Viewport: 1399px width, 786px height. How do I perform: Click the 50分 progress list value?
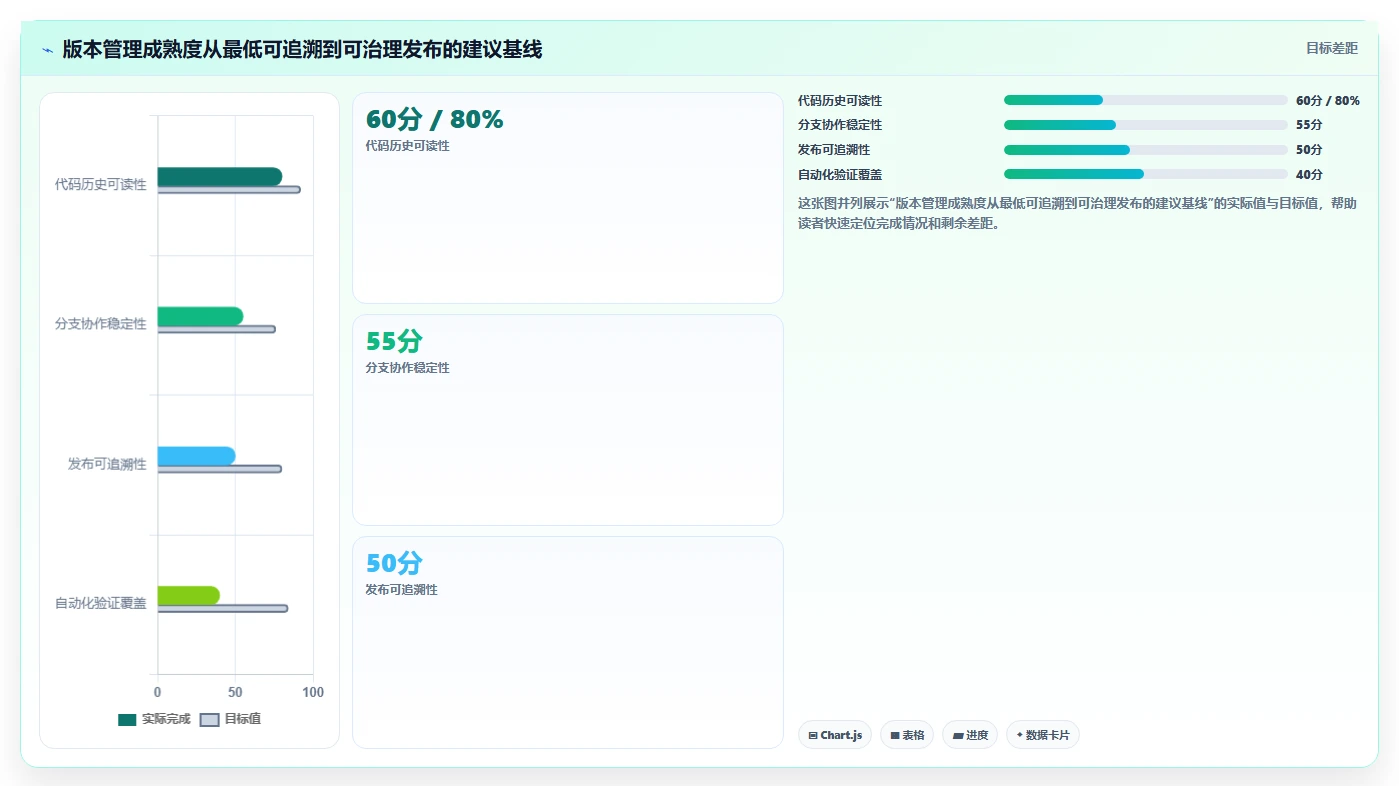point(1309,150)
